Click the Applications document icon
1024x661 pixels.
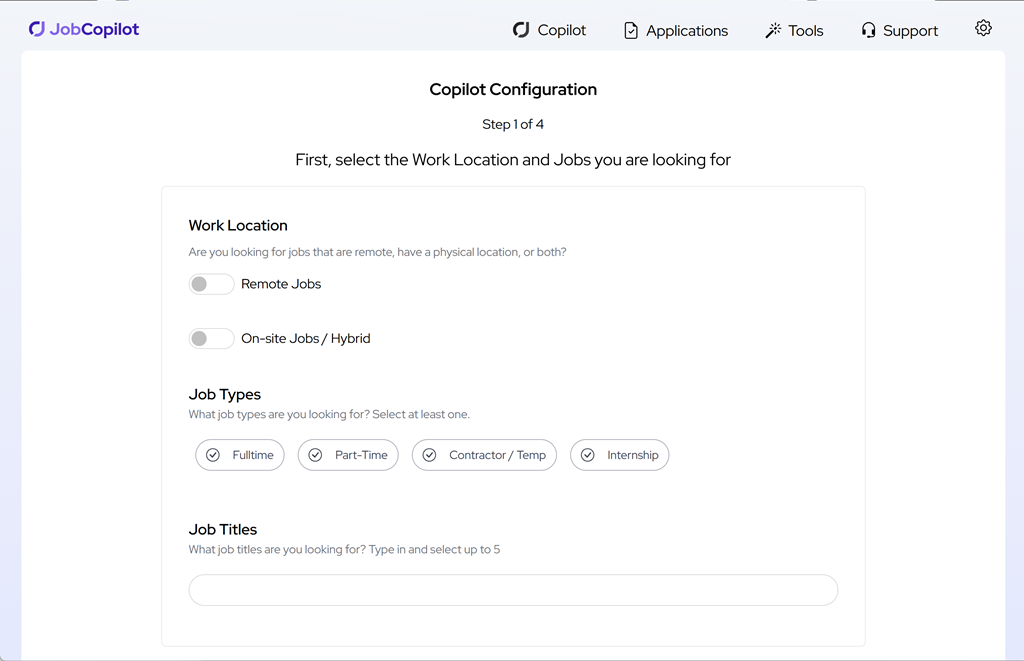(x=631, y=31)
